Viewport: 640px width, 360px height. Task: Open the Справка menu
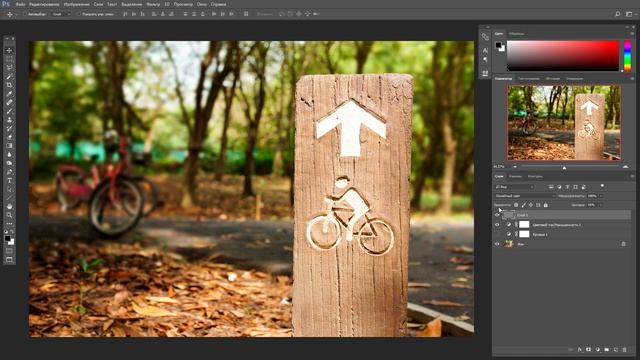[218, 4]
